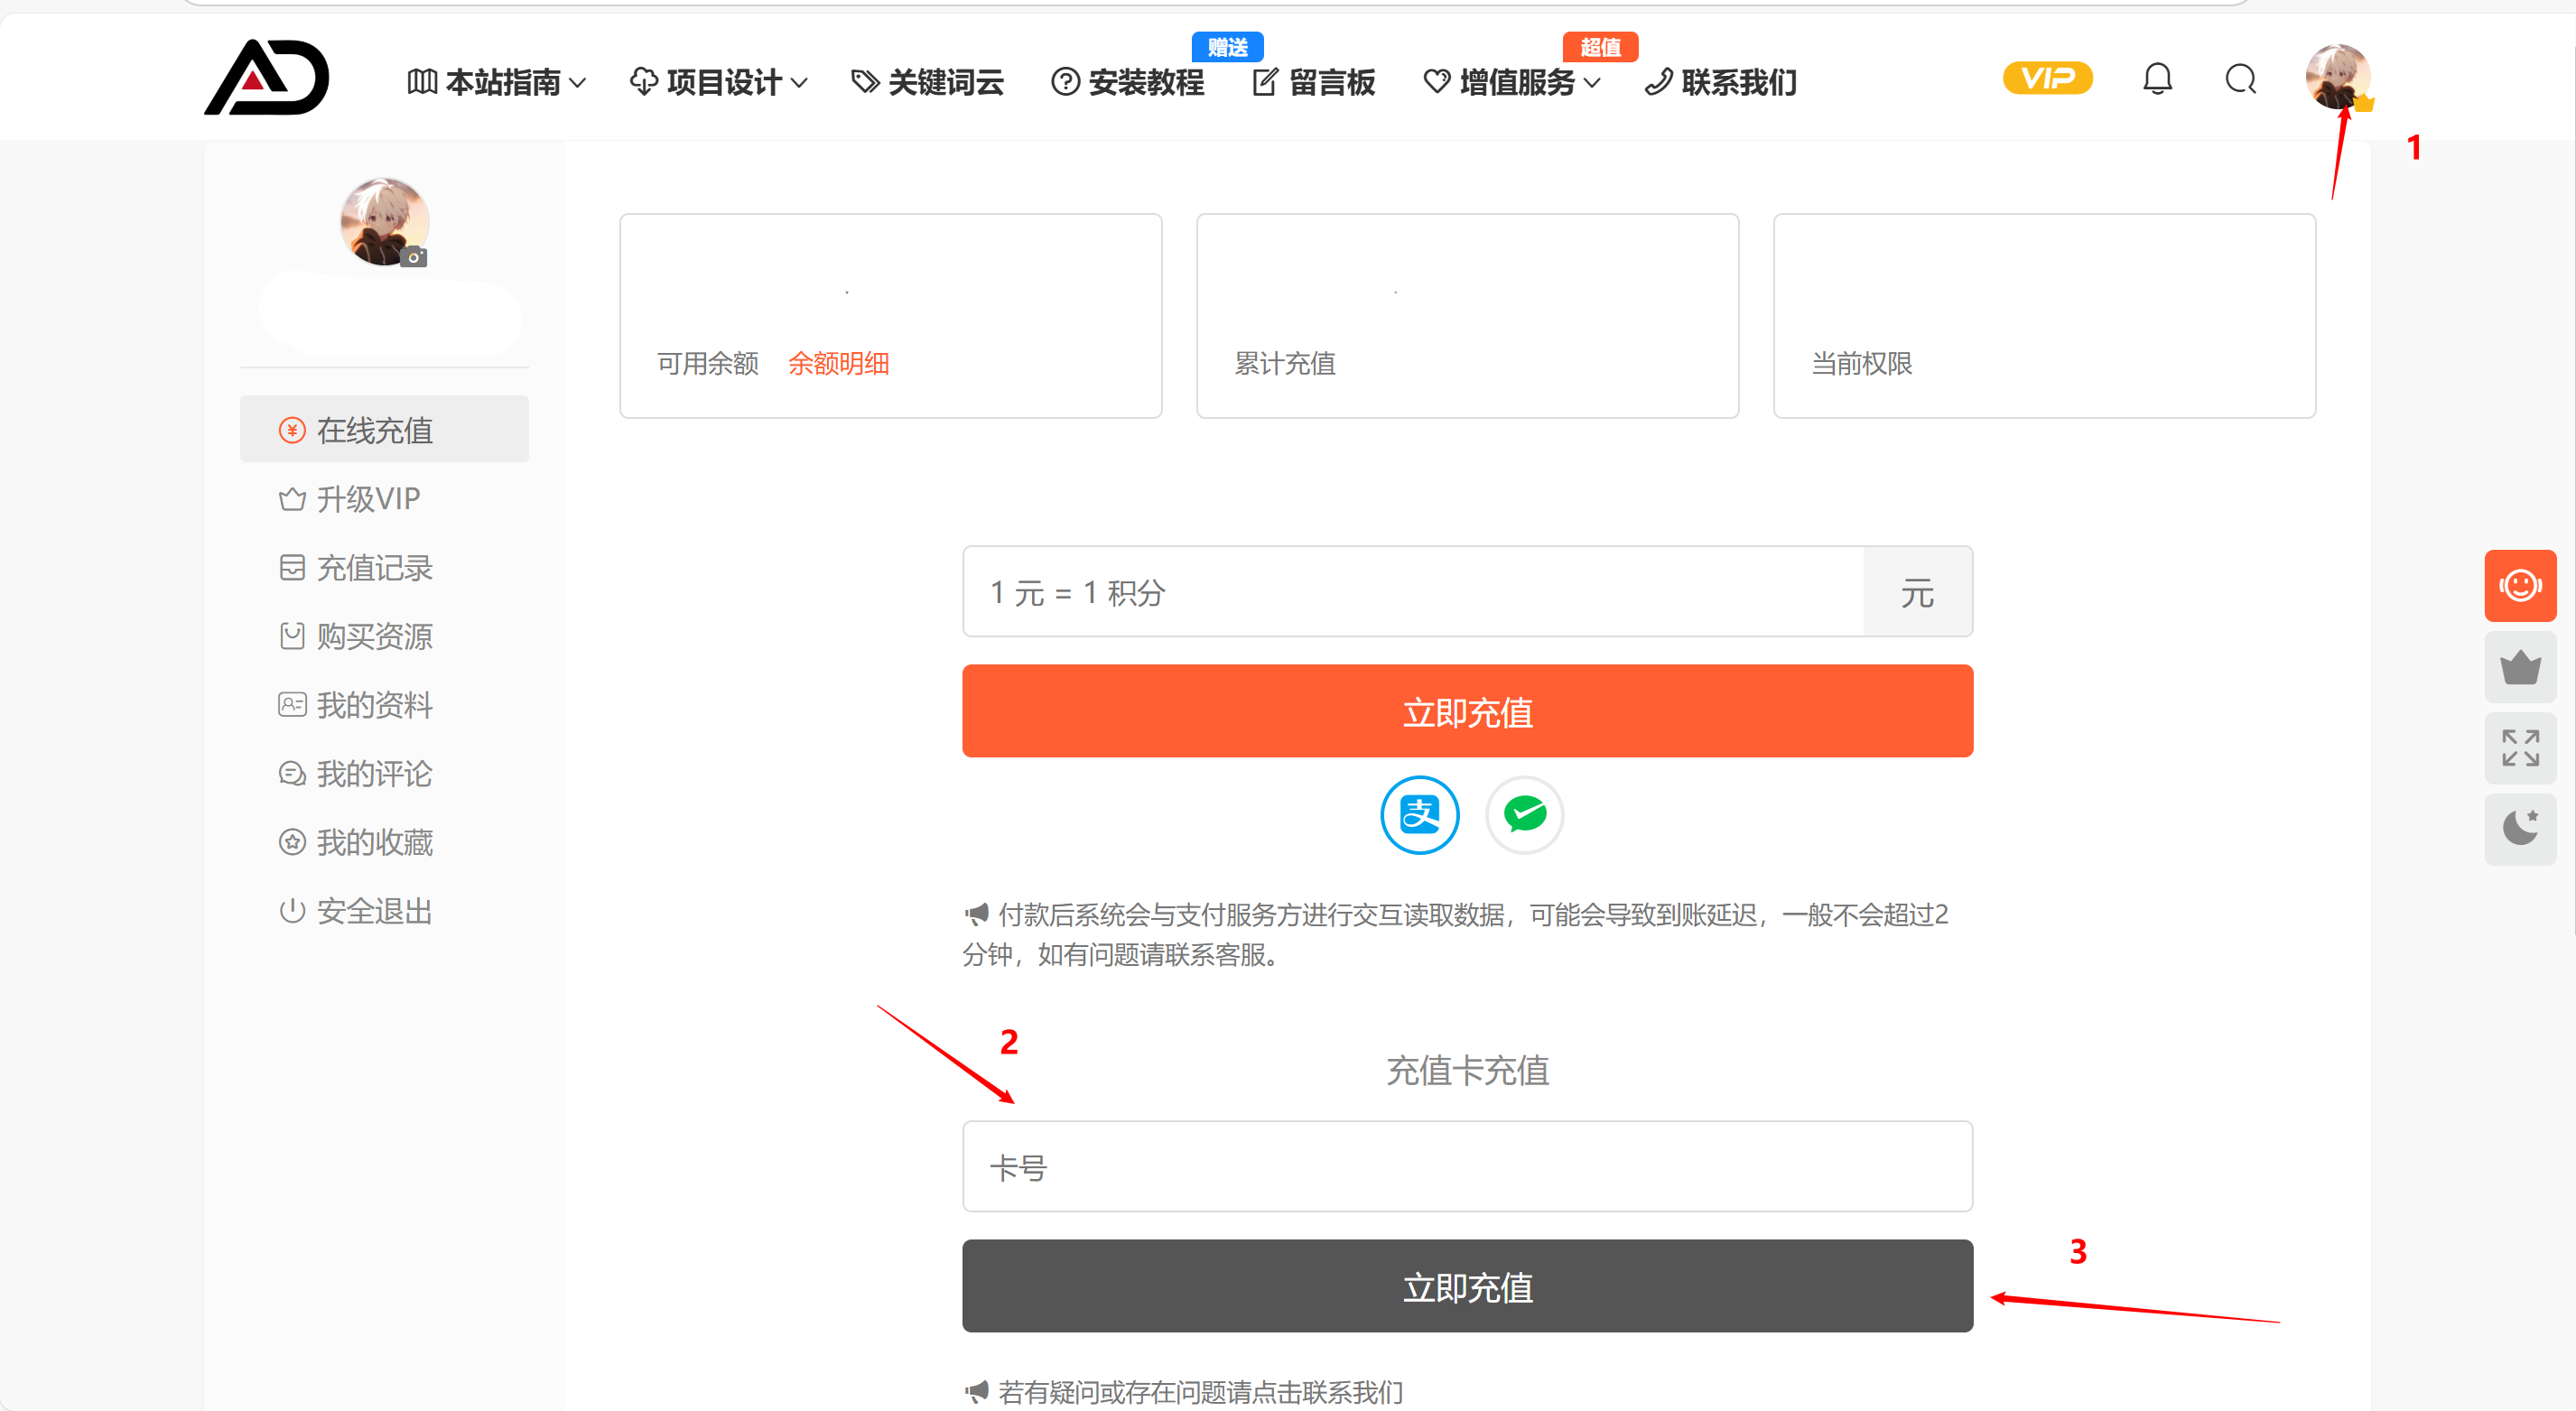Viewport: 2576px width, 1411px height.
Task: Open the 余额明细 link
Action: 838,364
